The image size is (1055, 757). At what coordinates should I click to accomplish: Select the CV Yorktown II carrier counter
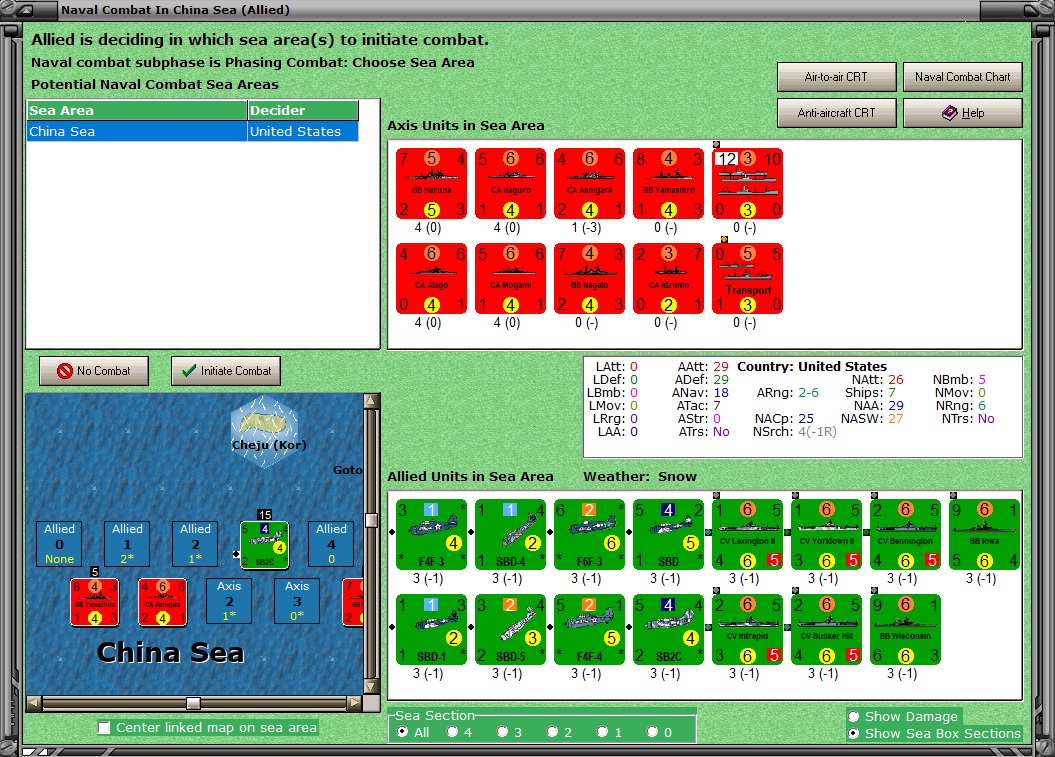[x=826, y=535]
